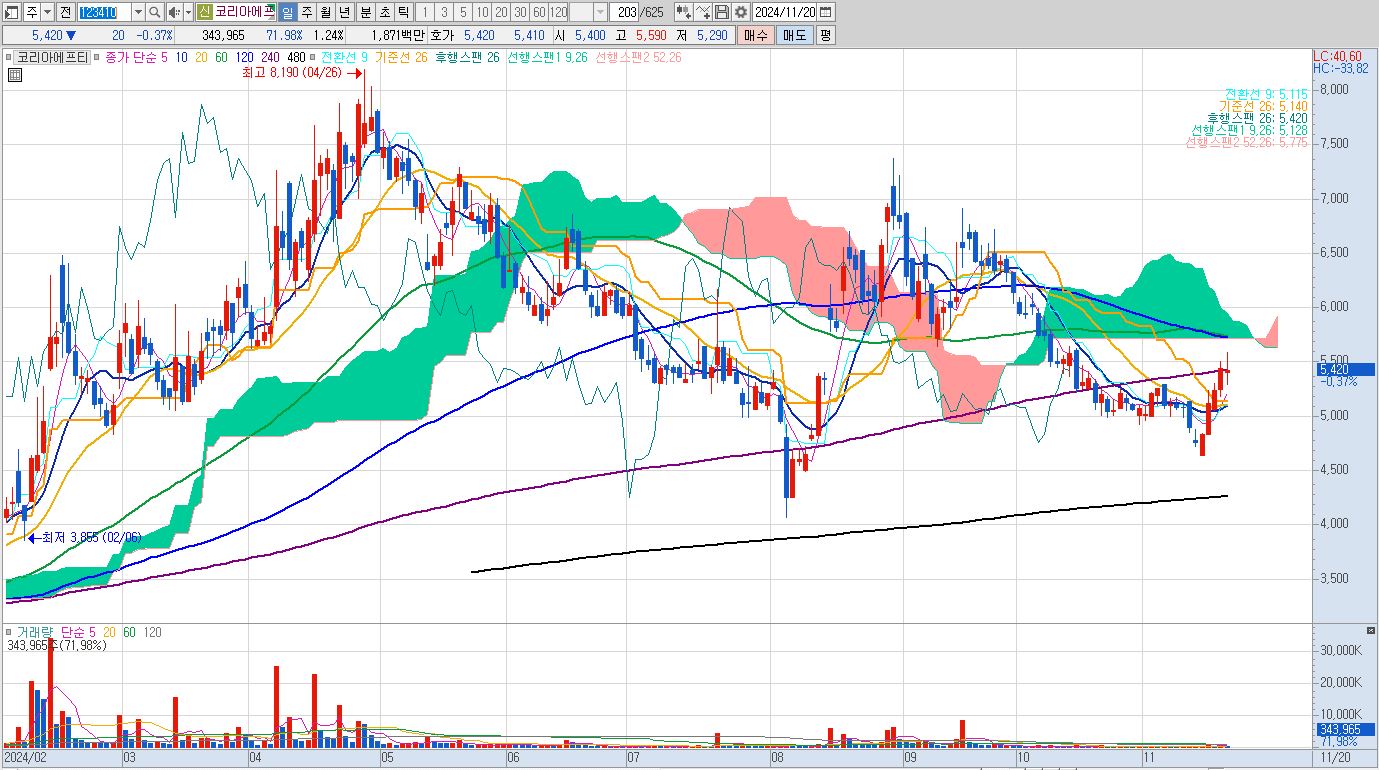Viewport: 1379px width, 770px height.
Task: Toggle the 거래량 volume indicator checkbox
Action: click(9, 632)
